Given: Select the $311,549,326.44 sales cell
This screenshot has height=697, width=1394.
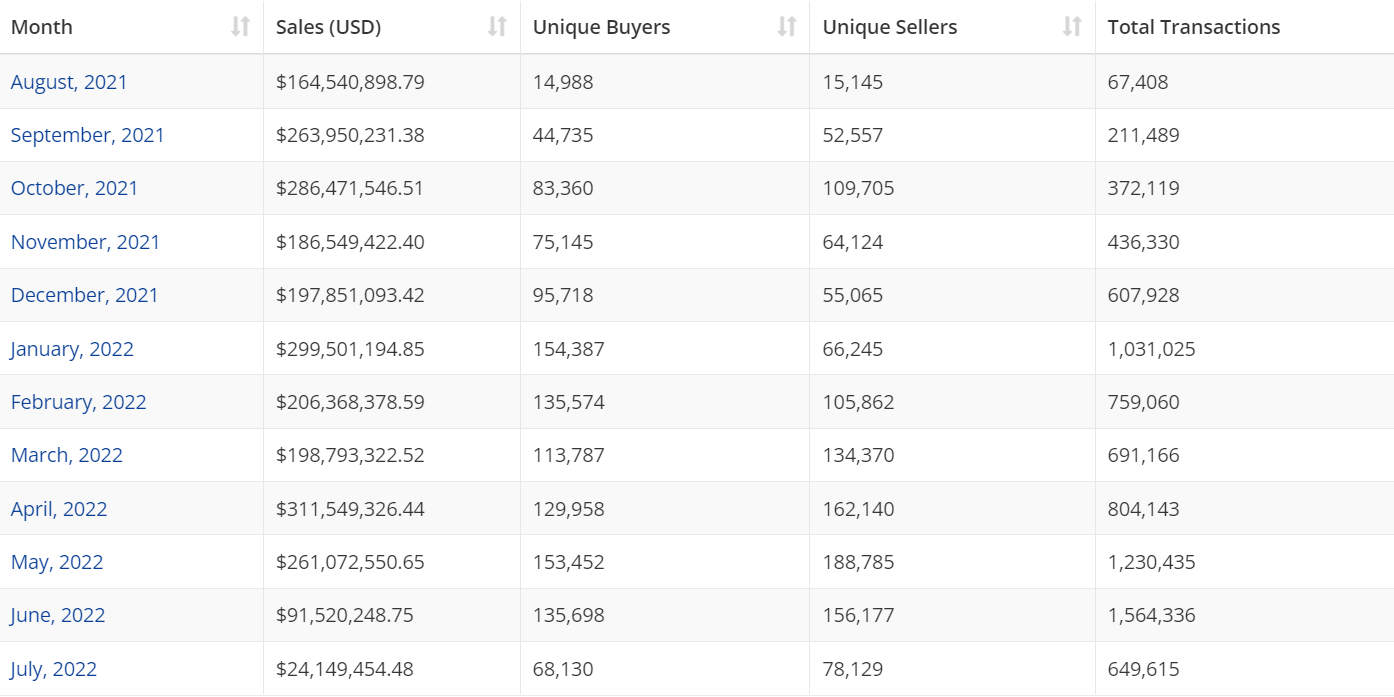Looking at the screenshot, I should (350, 509).
